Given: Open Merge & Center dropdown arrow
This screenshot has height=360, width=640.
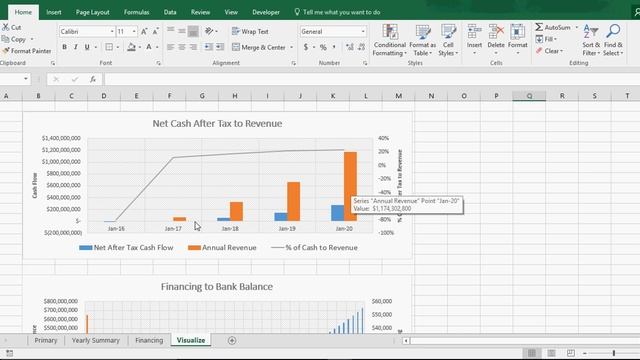Looking at the screenshot, I should pyautogui.click(x=291, y=47).
